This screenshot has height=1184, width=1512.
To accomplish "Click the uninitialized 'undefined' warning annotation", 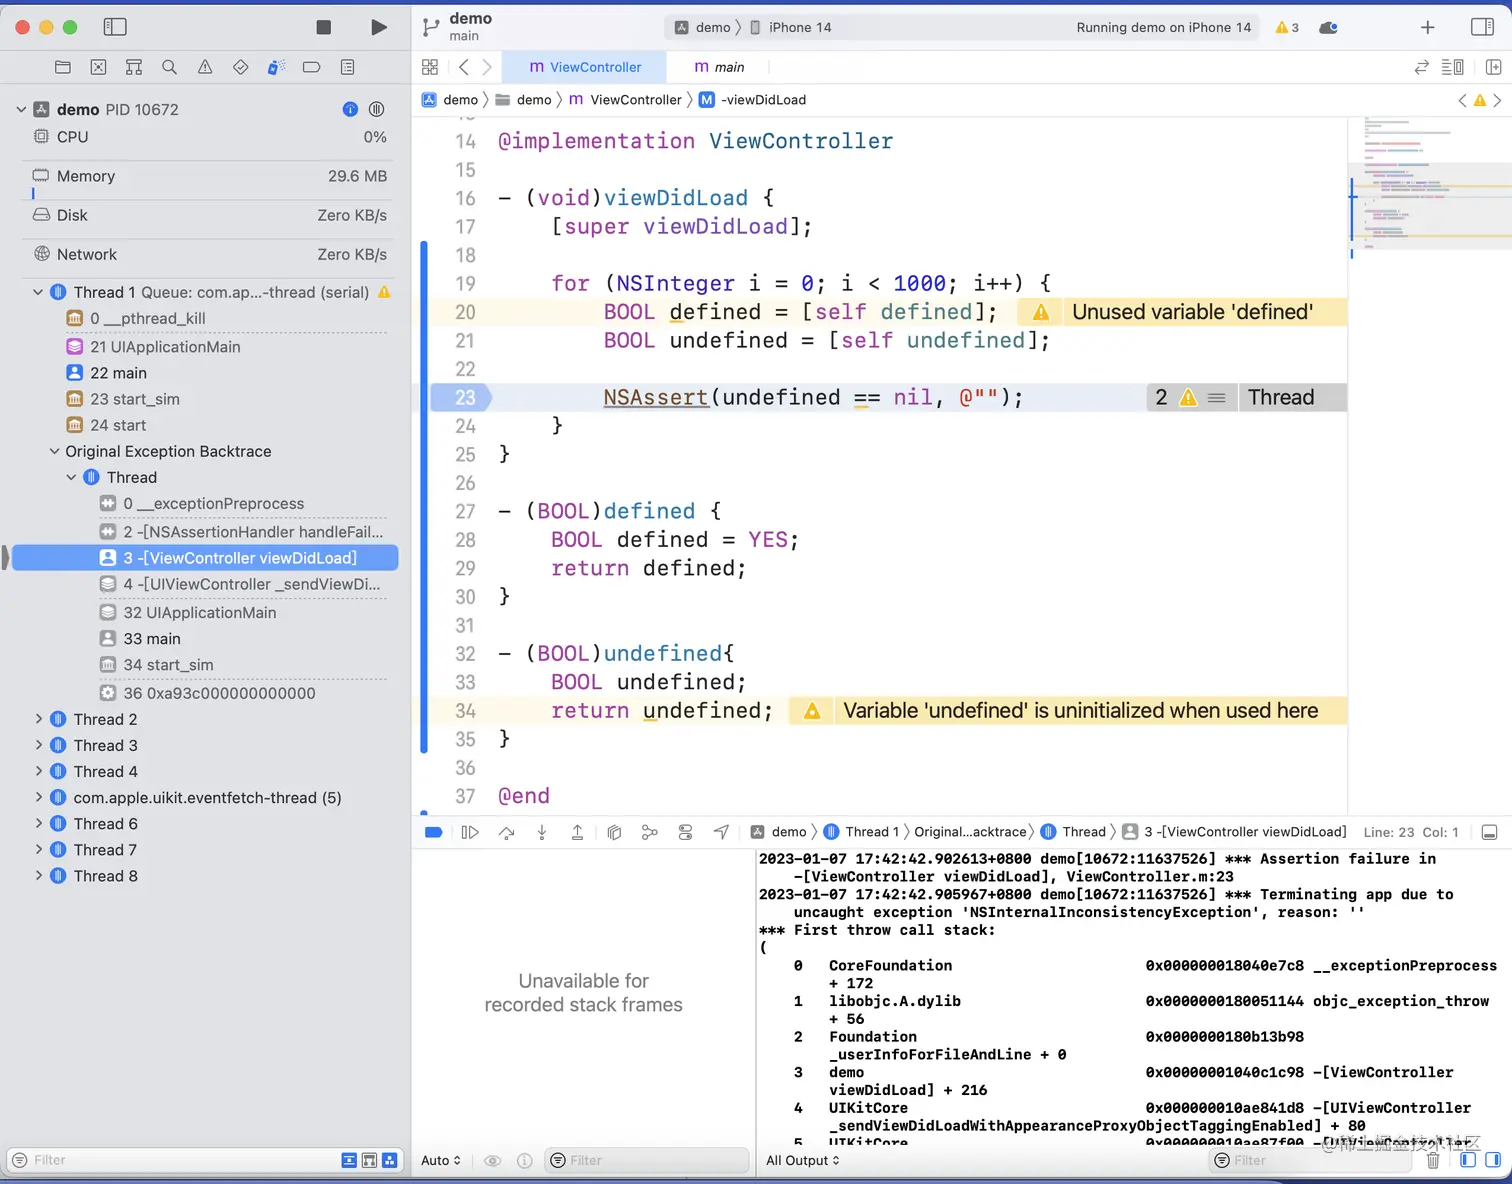I will [x=1067, y=711].
